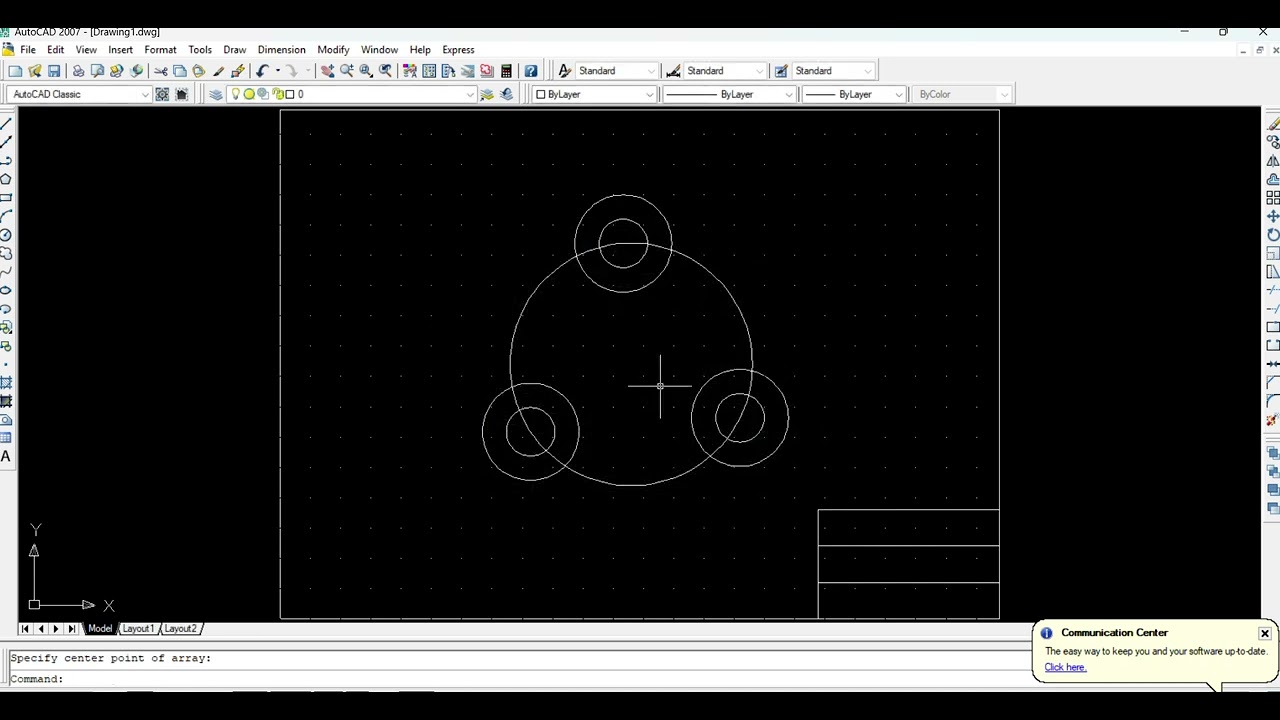Viewport: 1280px width, 720px height.
Task: Select the Table tool in draw toolbar
Action: pyautogui.click(x=6, y=438)
